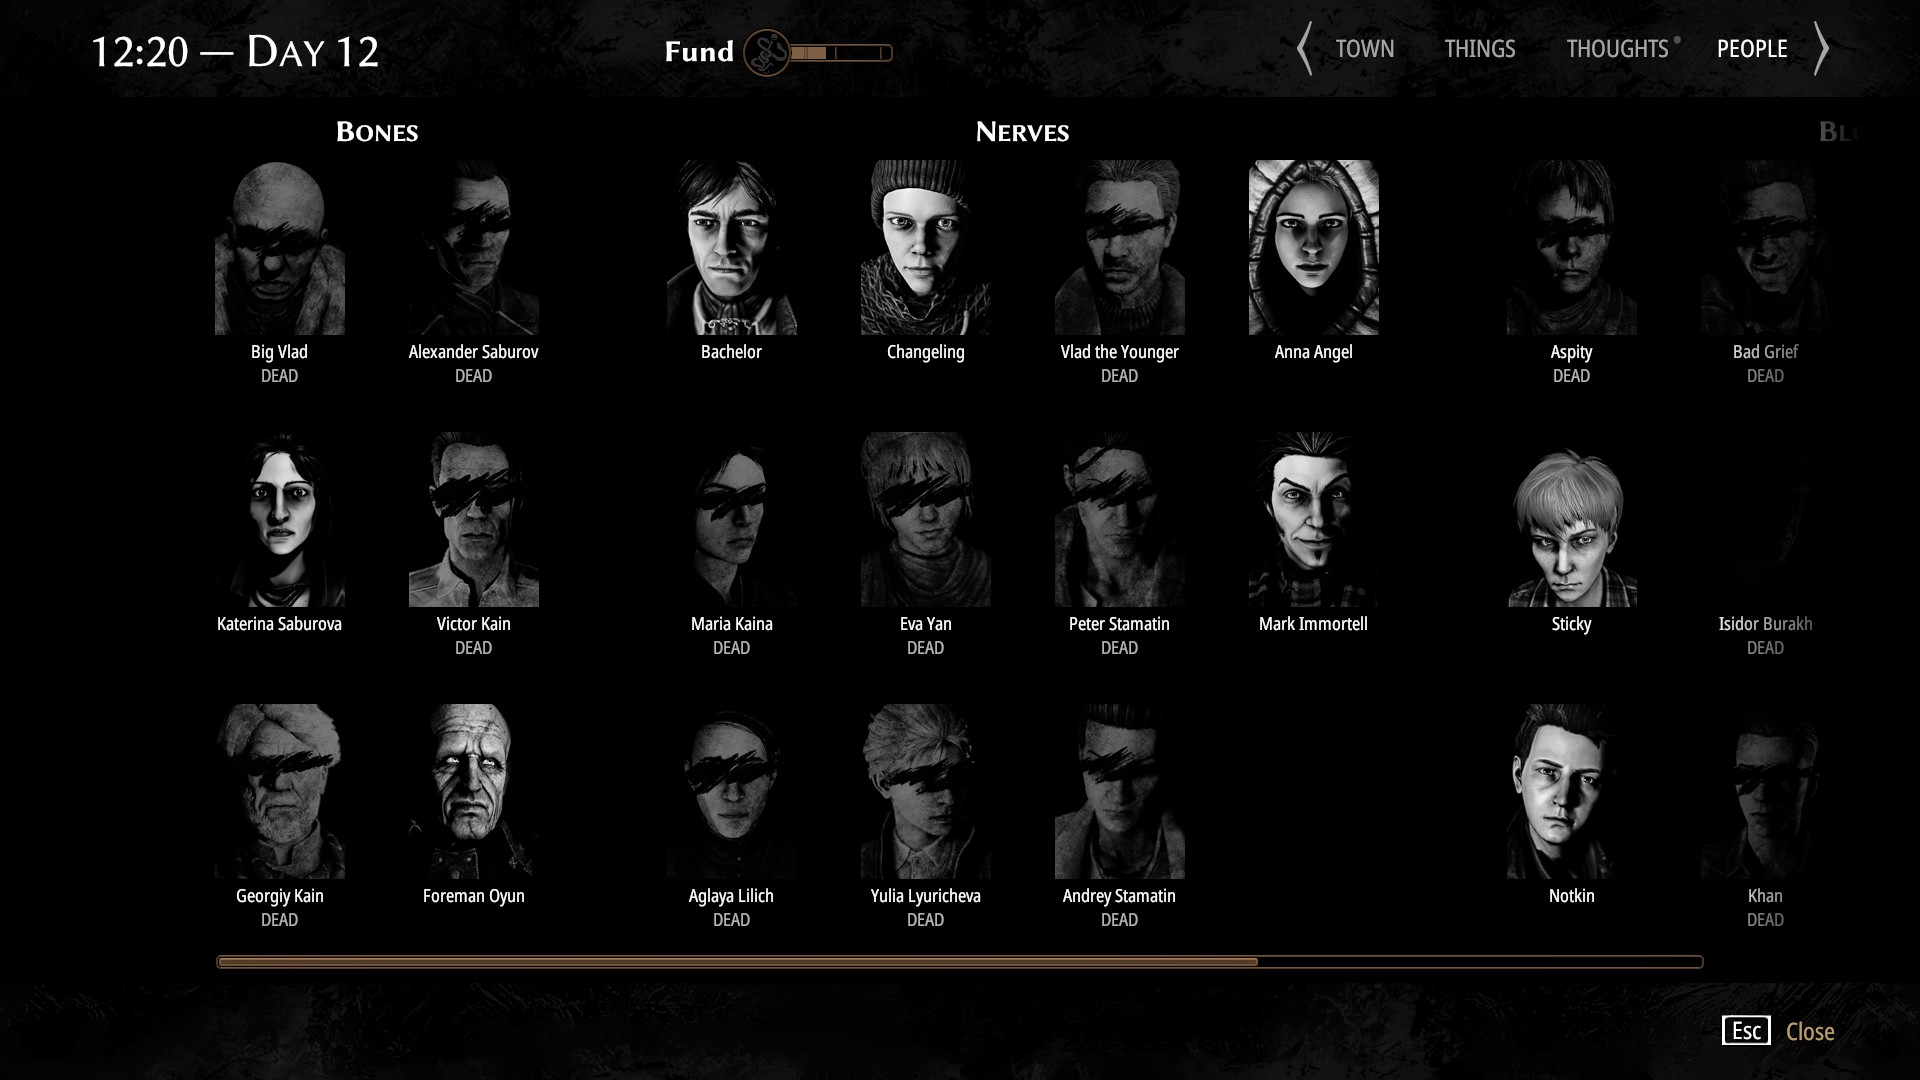Click the left navigation arrow before Town
This screenshot has width=1920, height=1080.
(1304, 49)
